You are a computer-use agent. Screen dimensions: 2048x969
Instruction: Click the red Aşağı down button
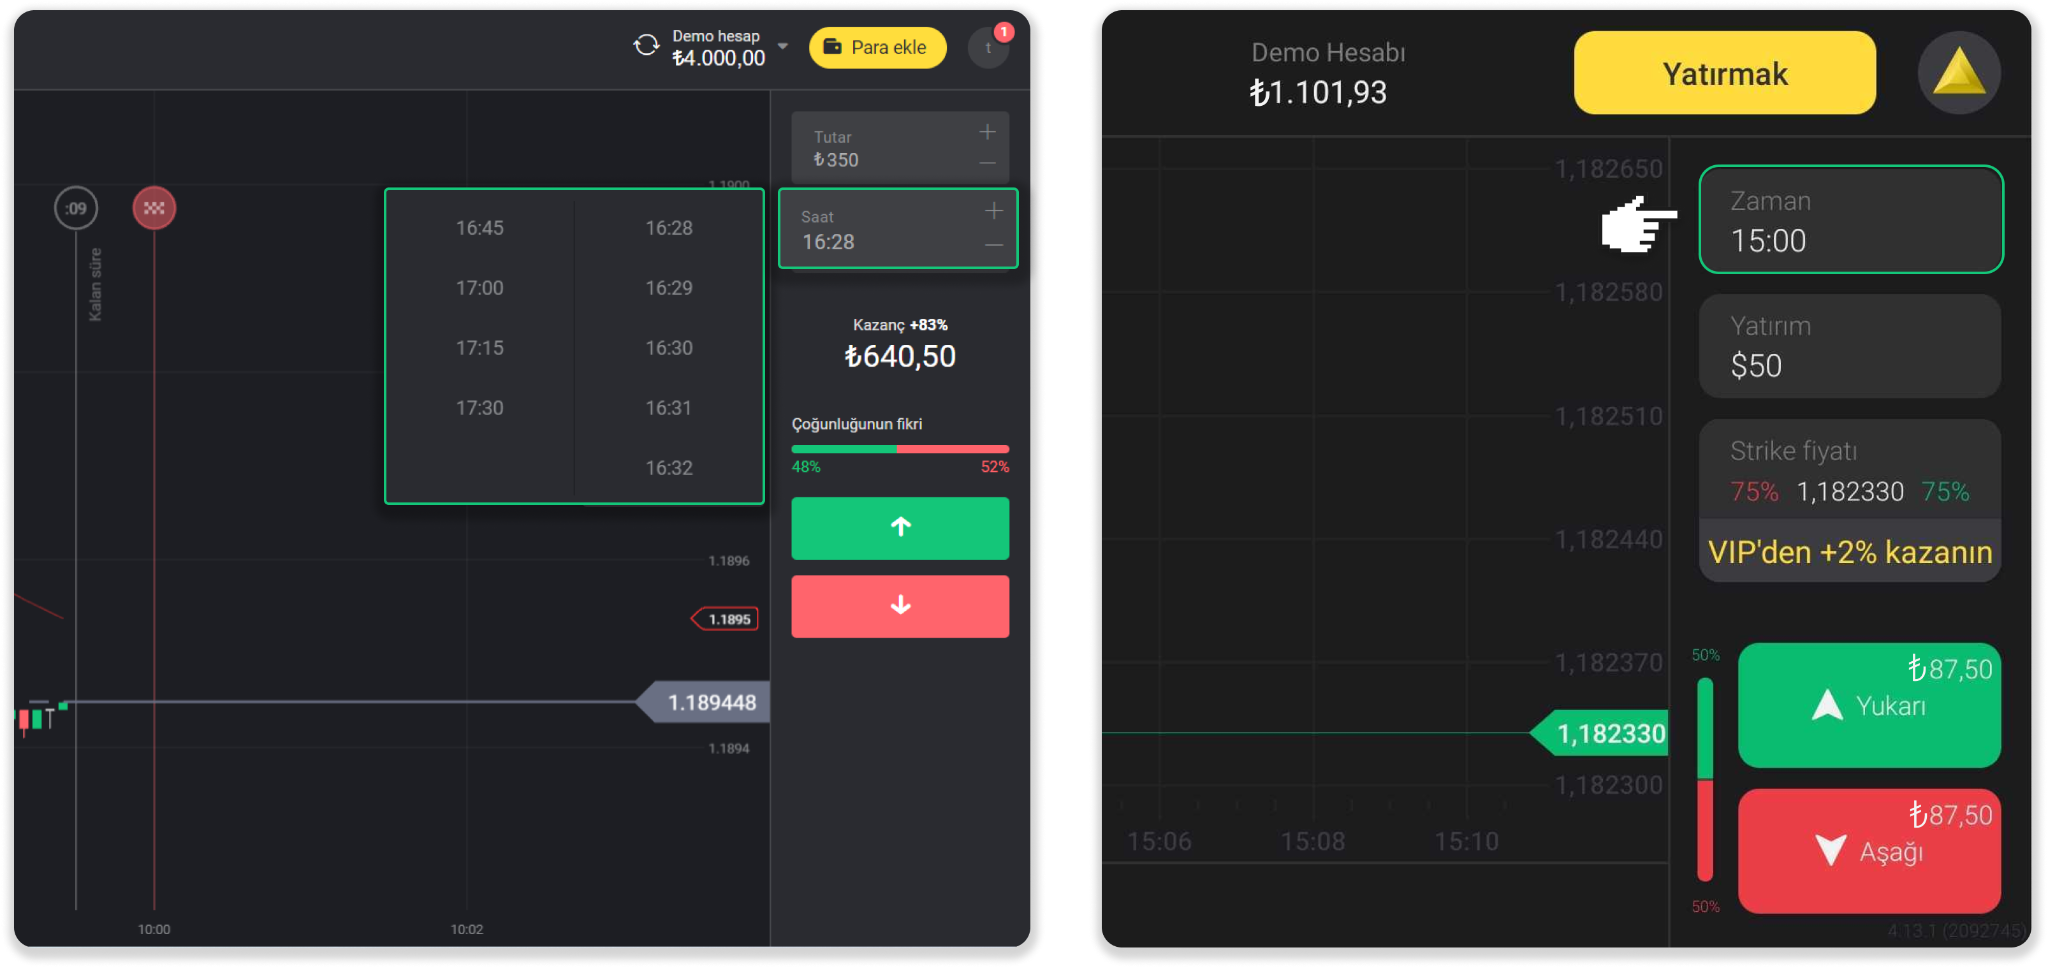(1868, 850)
